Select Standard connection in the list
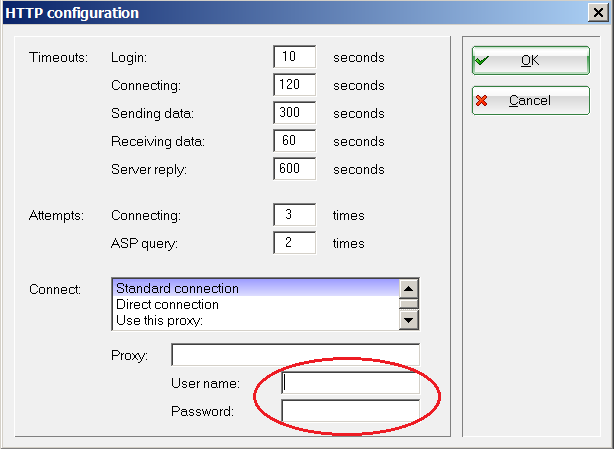Viewport: 614px width, 449px height. point(256,289)
